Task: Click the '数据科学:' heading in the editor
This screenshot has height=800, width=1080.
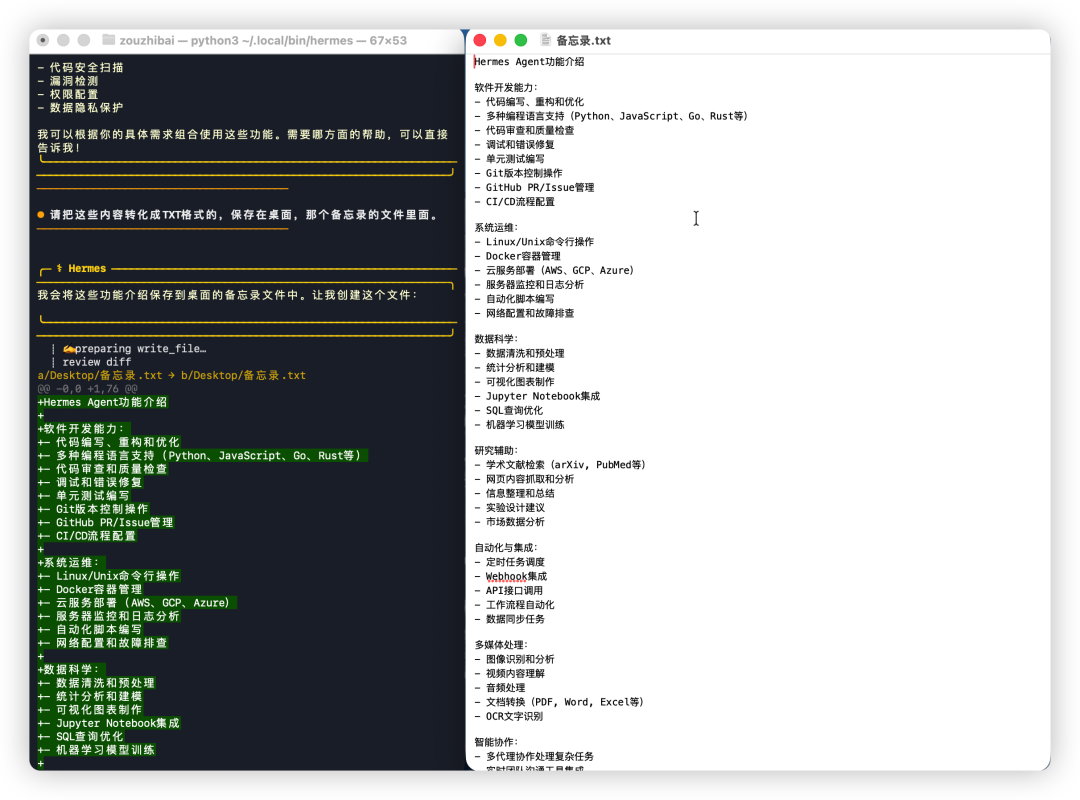Action: click(496, 339)
